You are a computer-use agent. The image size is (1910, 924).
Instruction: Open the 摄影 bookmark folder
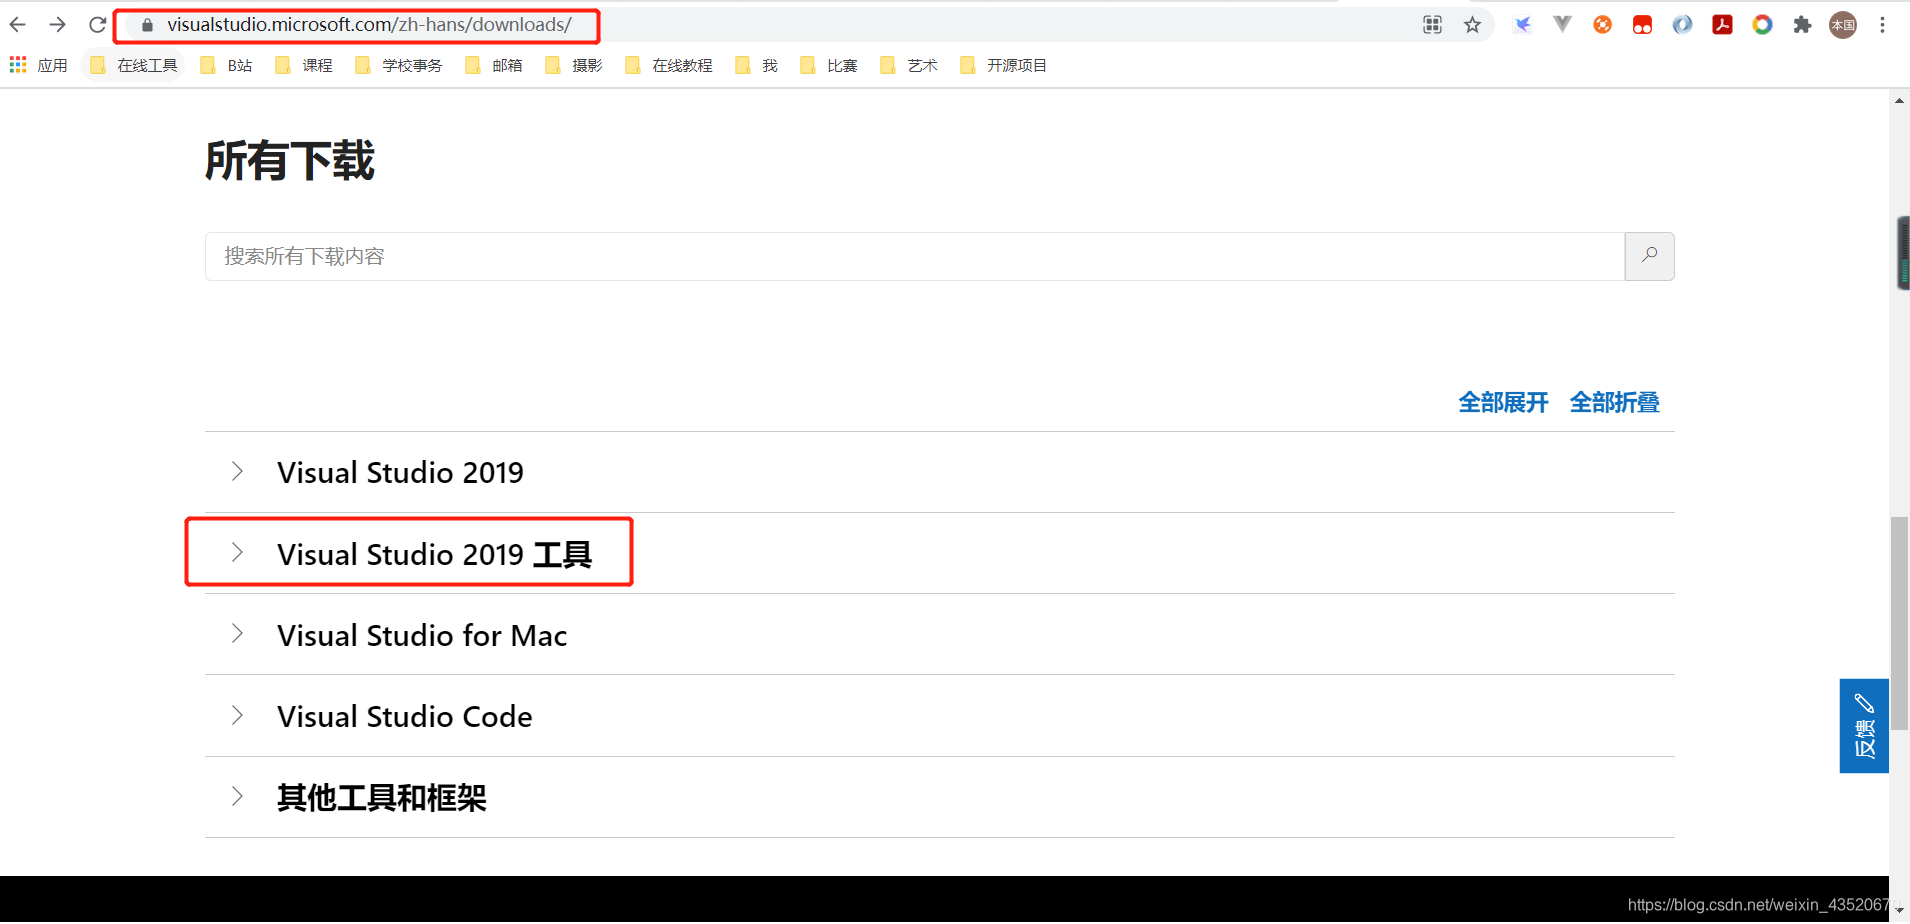click(574, 65)
